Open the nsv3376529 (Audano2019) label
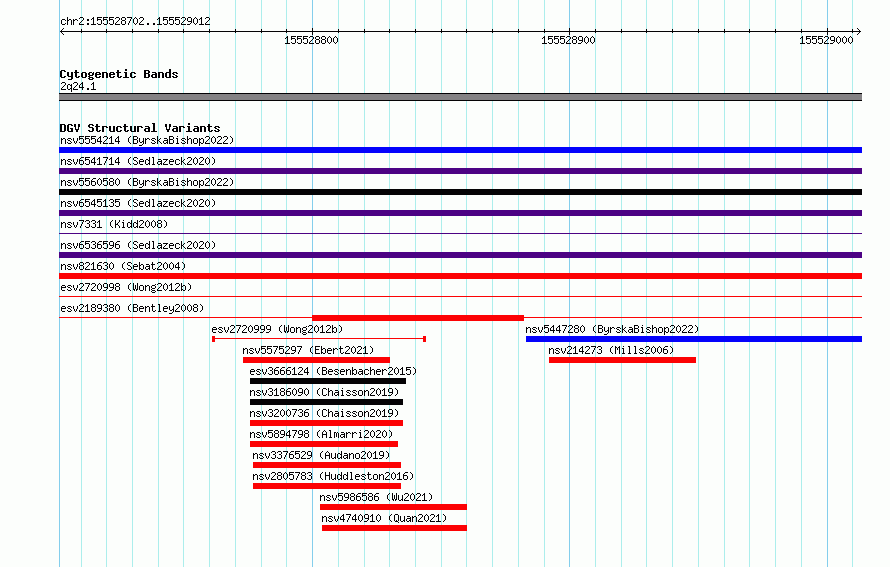The height and width of the screenshot is (567, 890). click(x=321, y=455)
